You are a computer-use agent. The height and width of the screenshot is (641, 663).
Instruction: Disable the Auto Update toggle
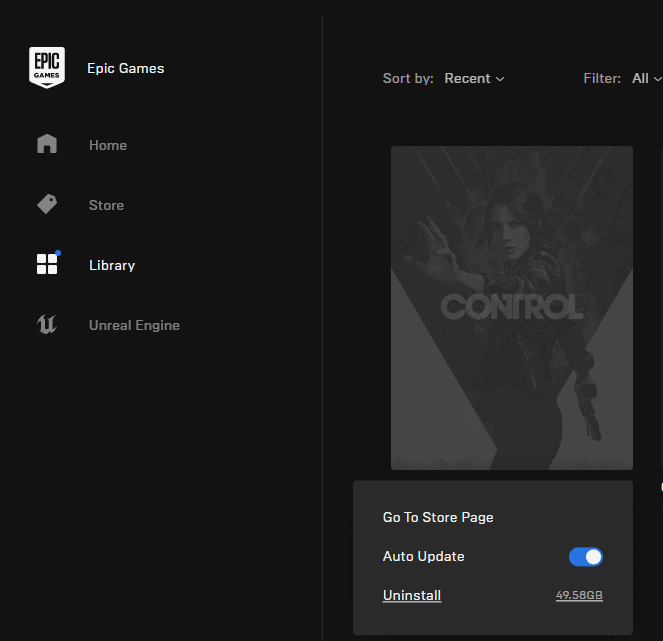pyautogui.click(x=586, y=556)
